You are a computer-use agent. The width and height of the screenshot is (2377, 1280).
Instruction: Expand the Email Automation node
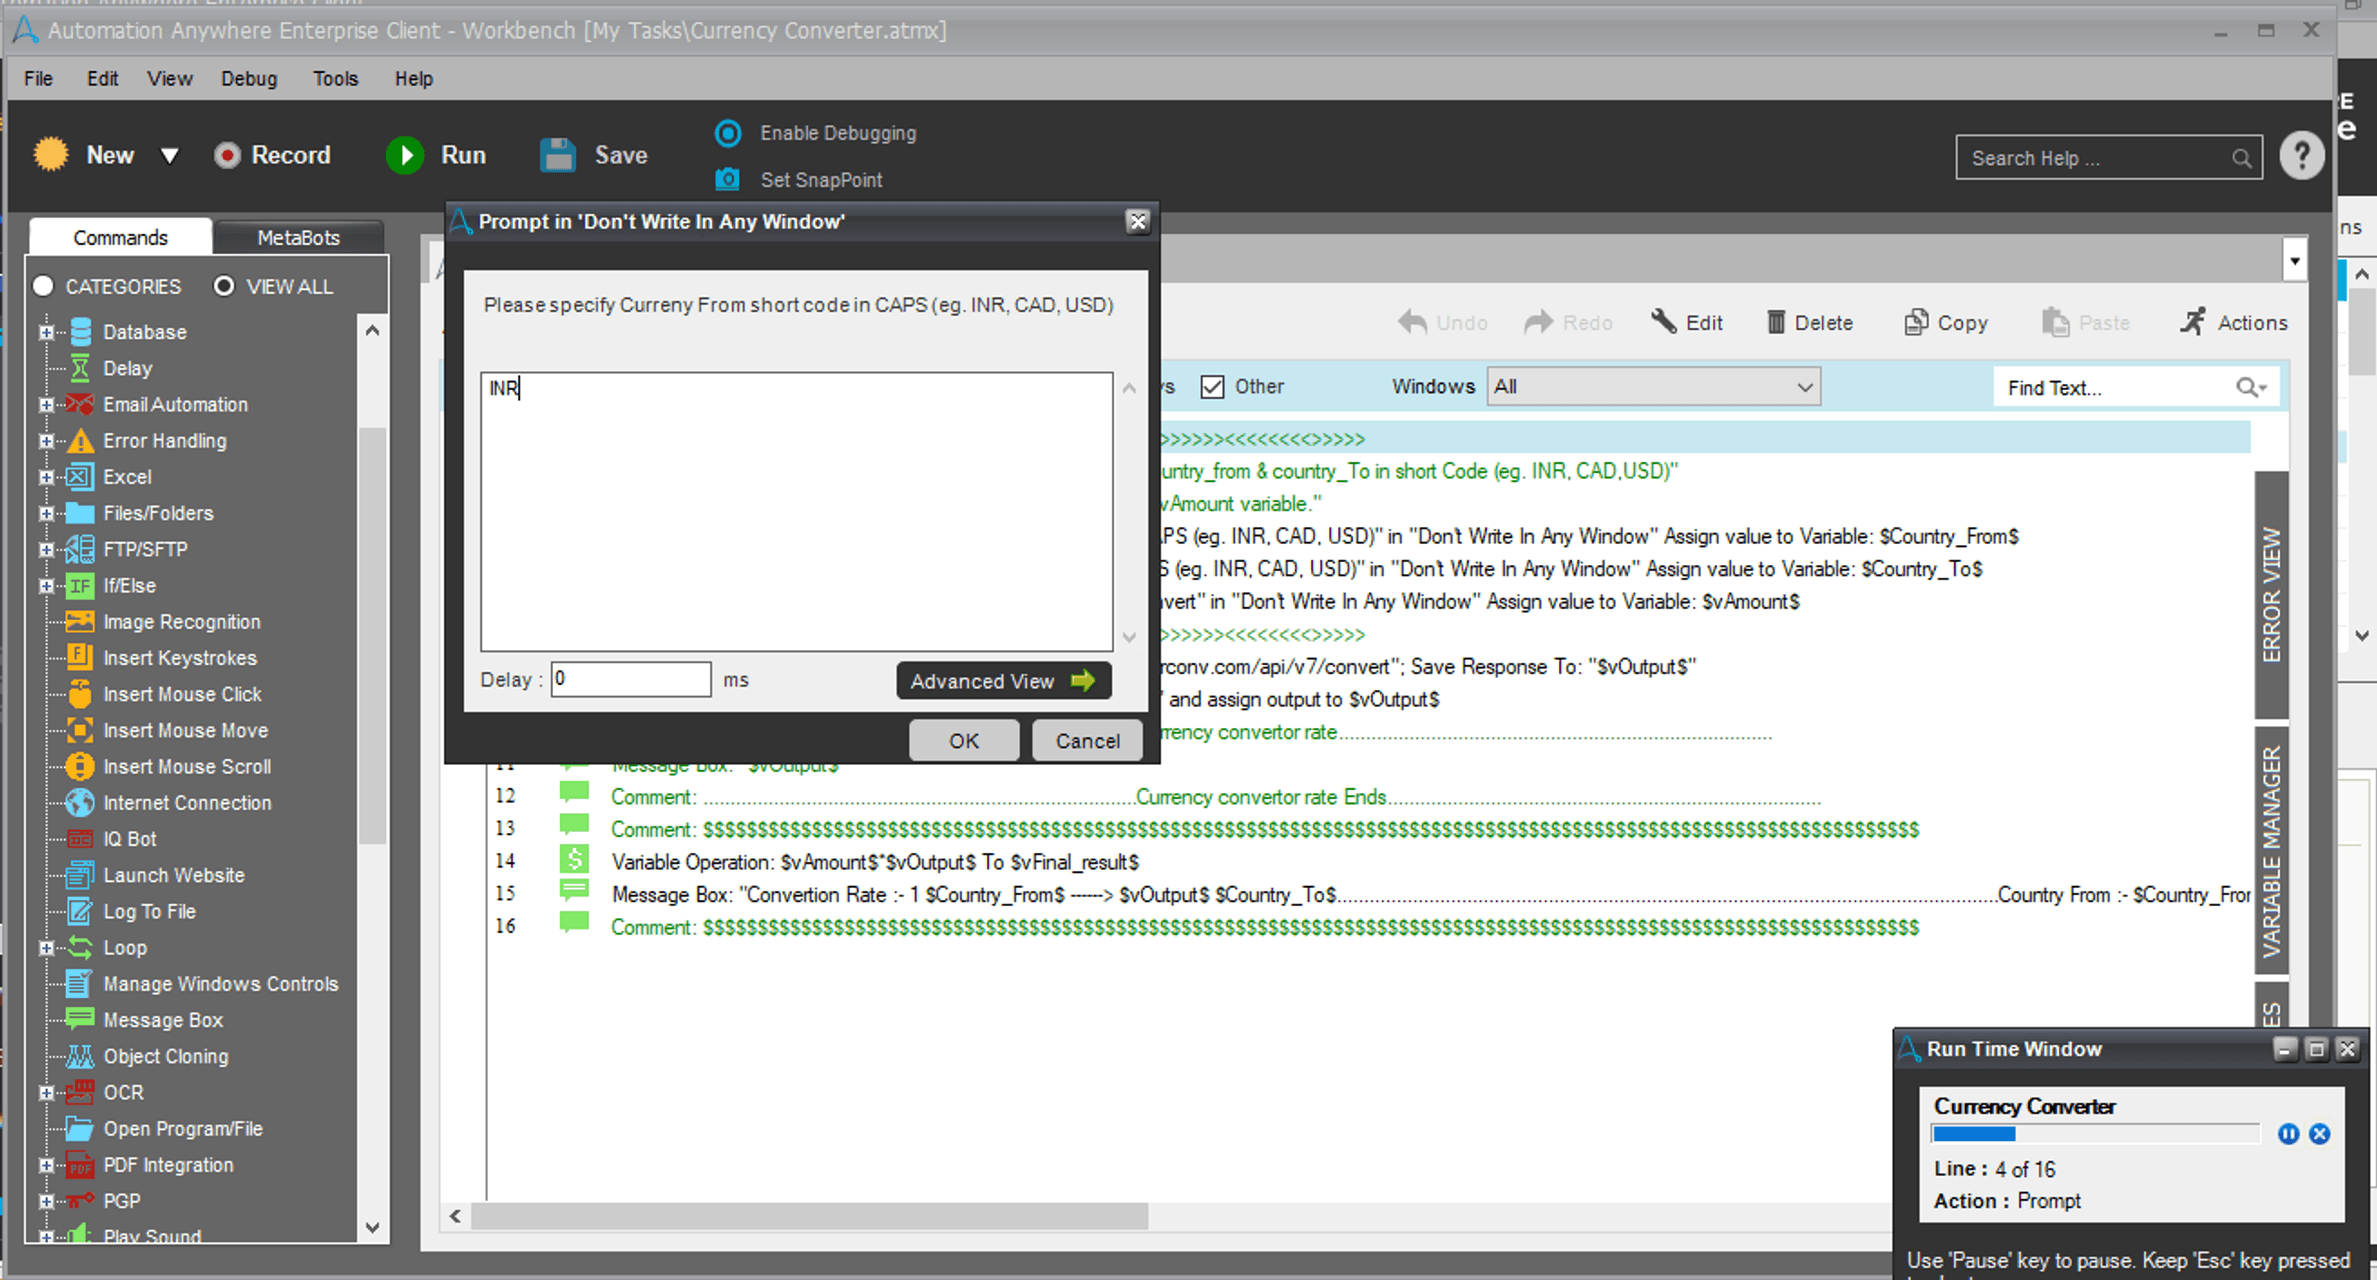point(46,404)
